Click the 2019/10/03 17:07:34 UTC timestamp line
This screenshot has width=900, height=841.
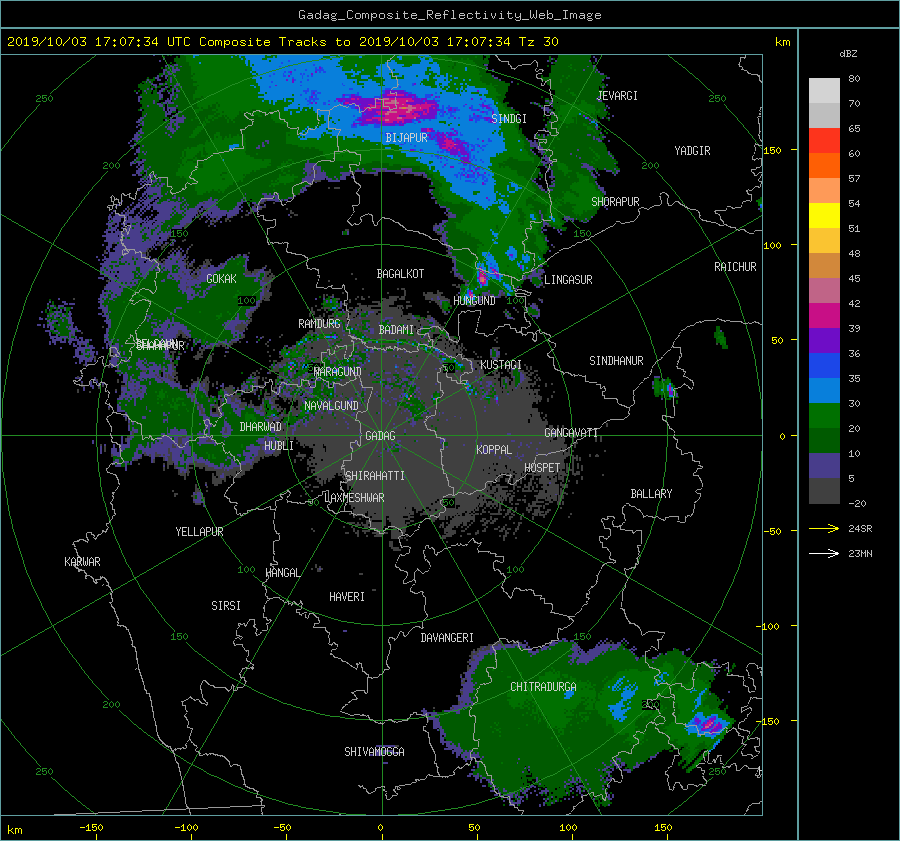[282, 41]
